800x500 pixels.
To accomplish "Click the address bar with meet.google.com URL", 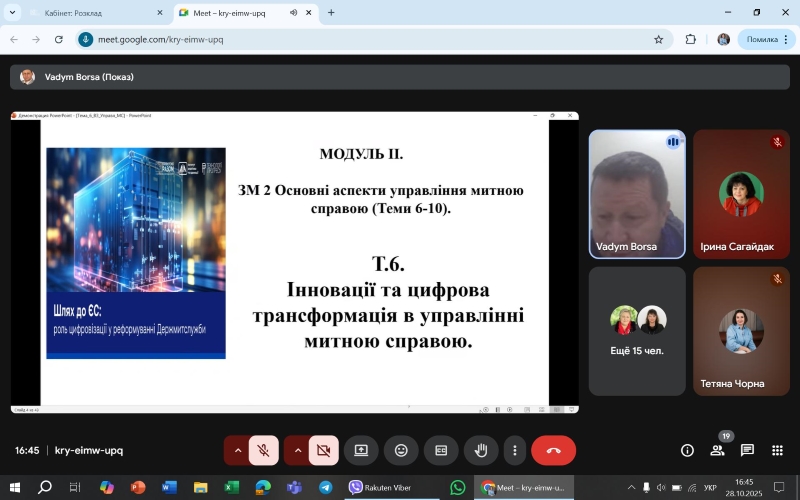I will [360, 40].
